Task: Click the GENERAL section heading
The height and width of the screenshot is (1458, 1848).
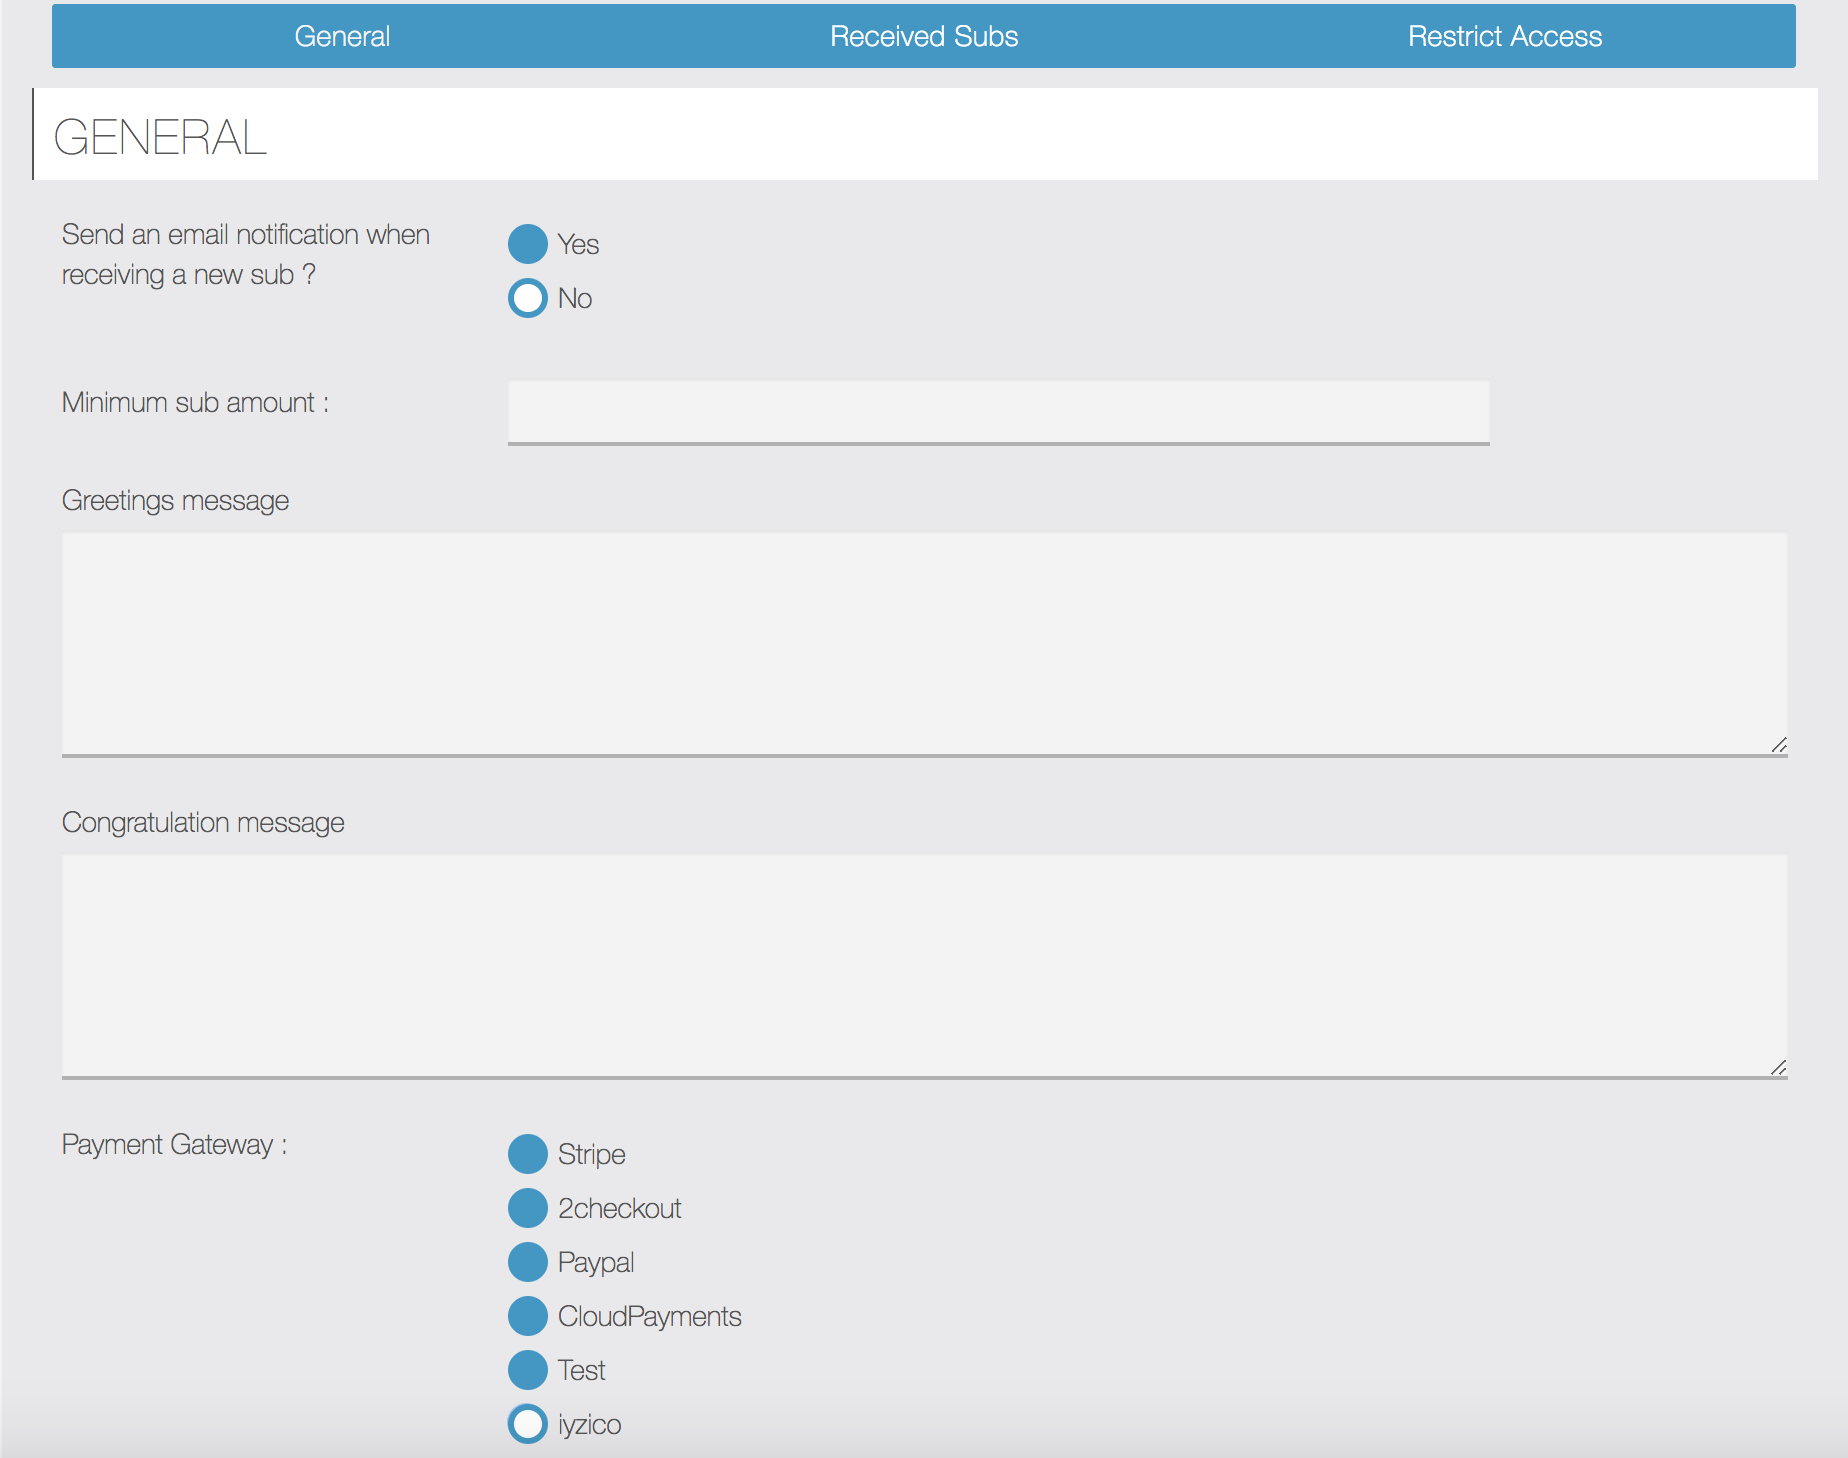Action: pyautogui.click(x=160, y=137)
